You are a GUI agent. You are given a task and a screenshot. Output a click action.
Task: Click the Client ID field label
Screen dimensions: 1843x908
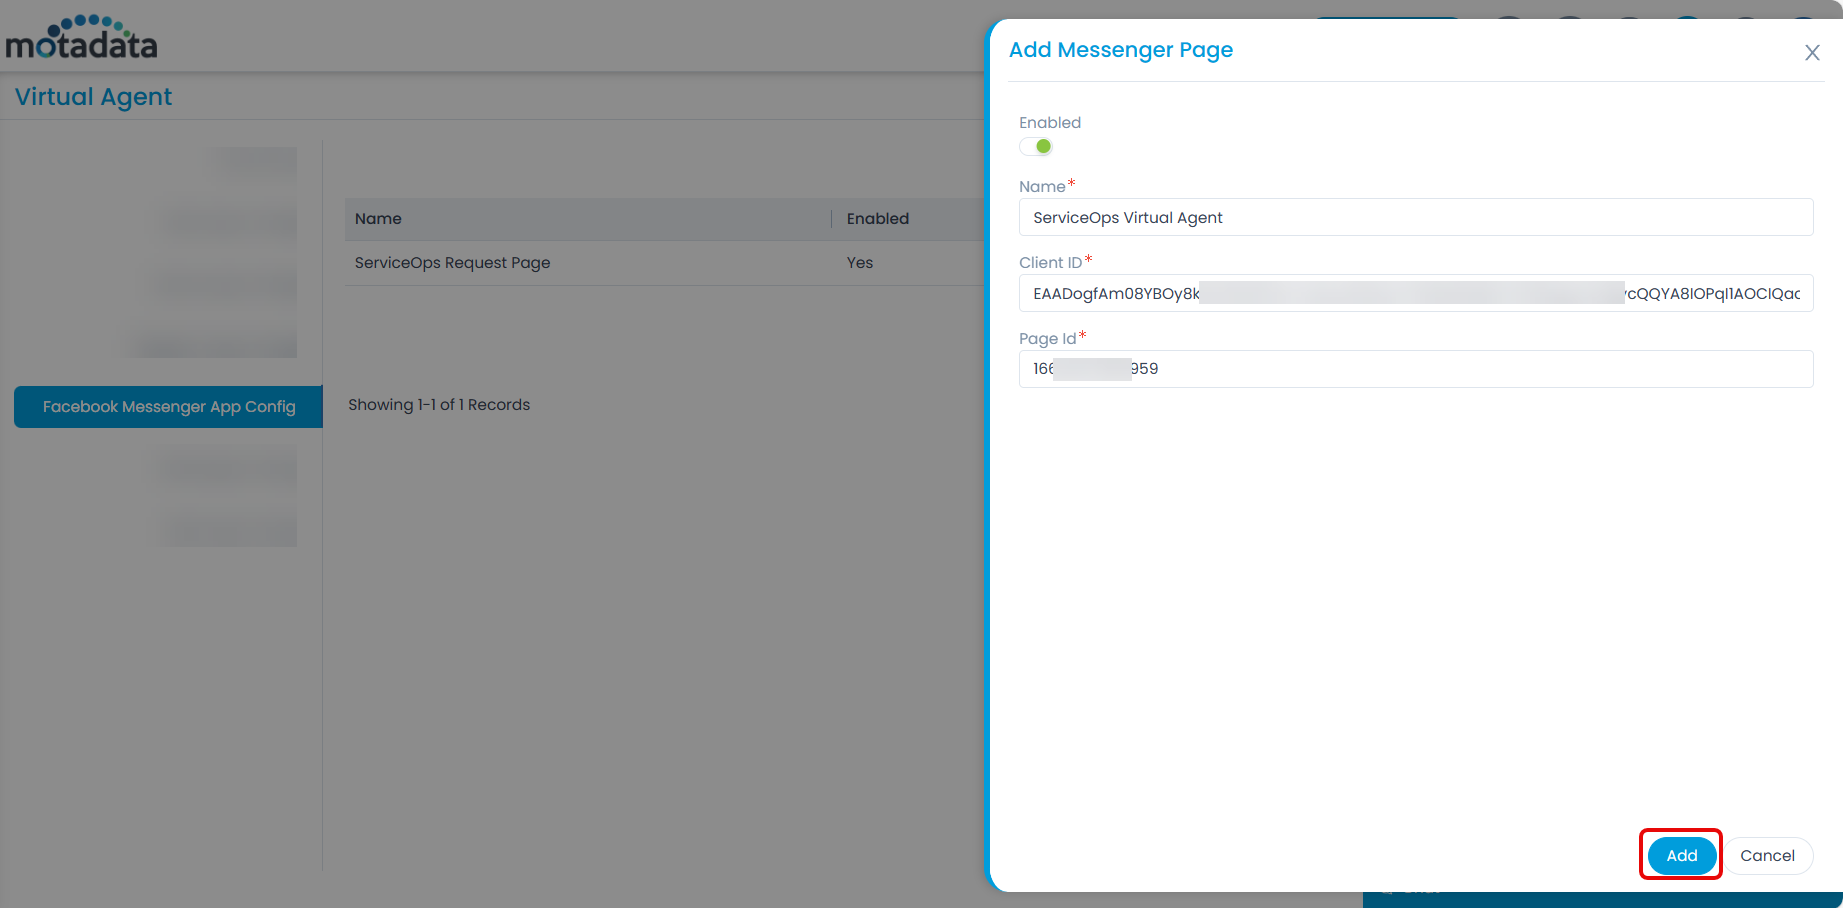tap(1050, 263)
